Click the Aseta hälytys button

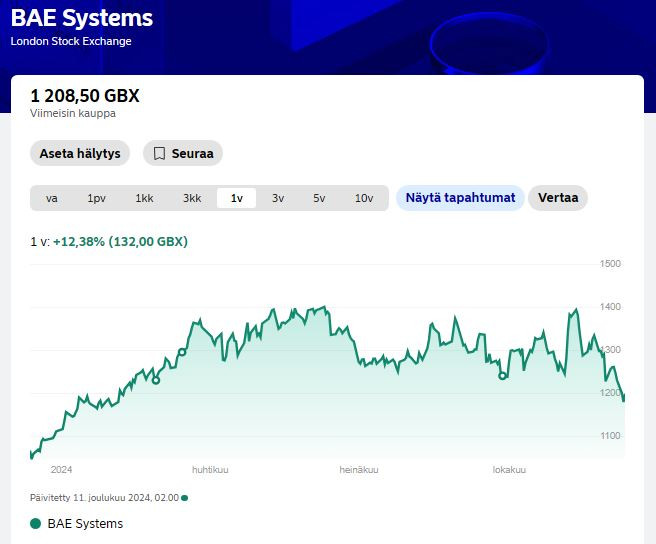80,153
